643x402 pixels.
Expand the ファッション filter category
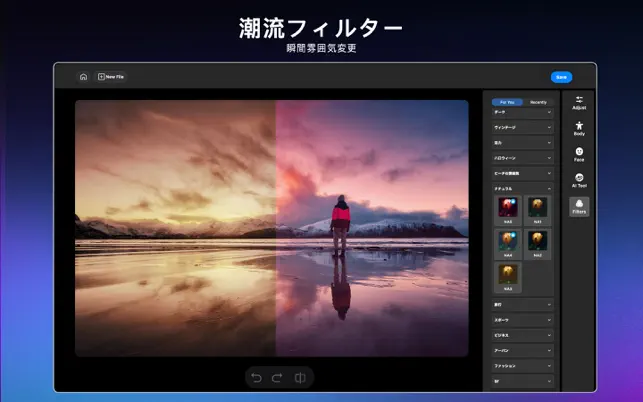pos(522,366)
